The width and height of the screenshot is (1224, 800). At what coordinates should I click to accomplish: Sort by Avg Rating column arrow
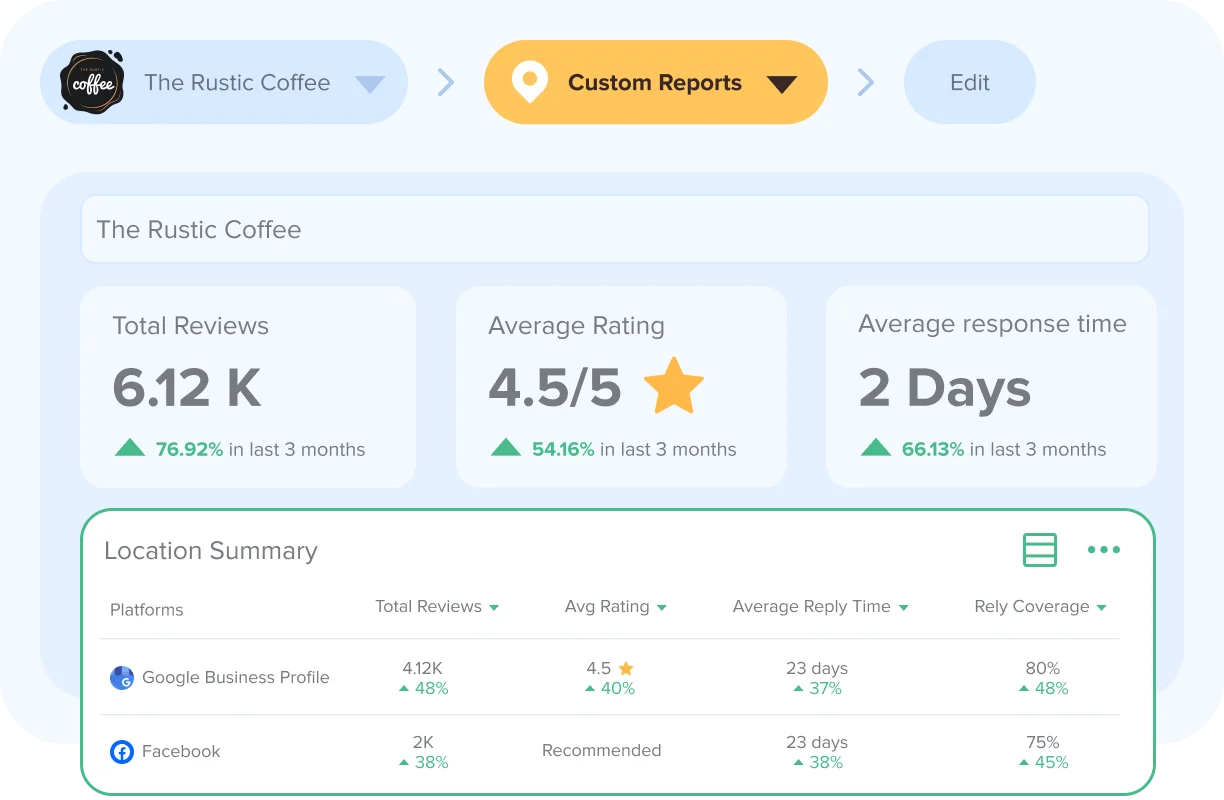[662, 608]
